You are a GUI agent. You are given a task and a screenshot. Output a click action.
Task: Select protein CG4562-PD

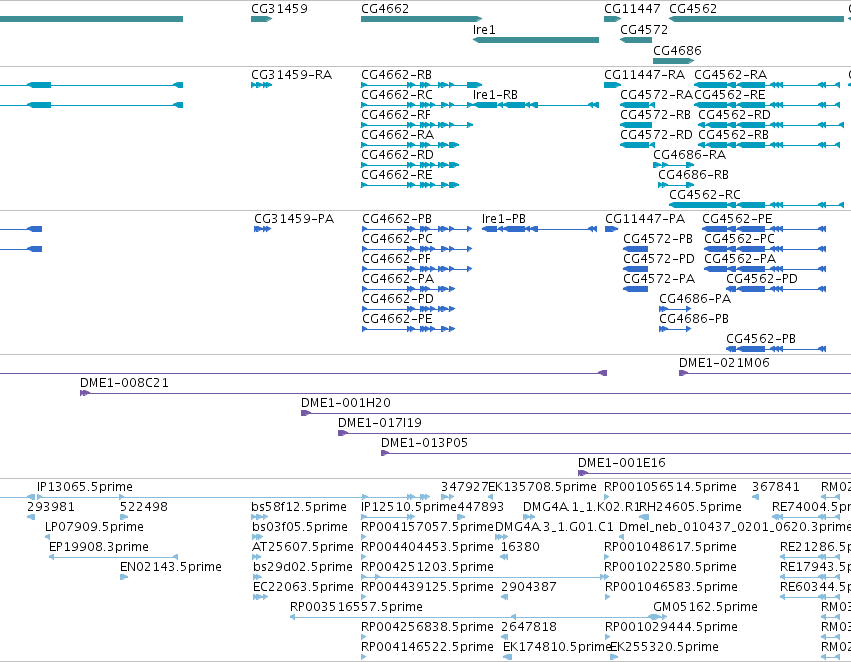coord(762,279)
